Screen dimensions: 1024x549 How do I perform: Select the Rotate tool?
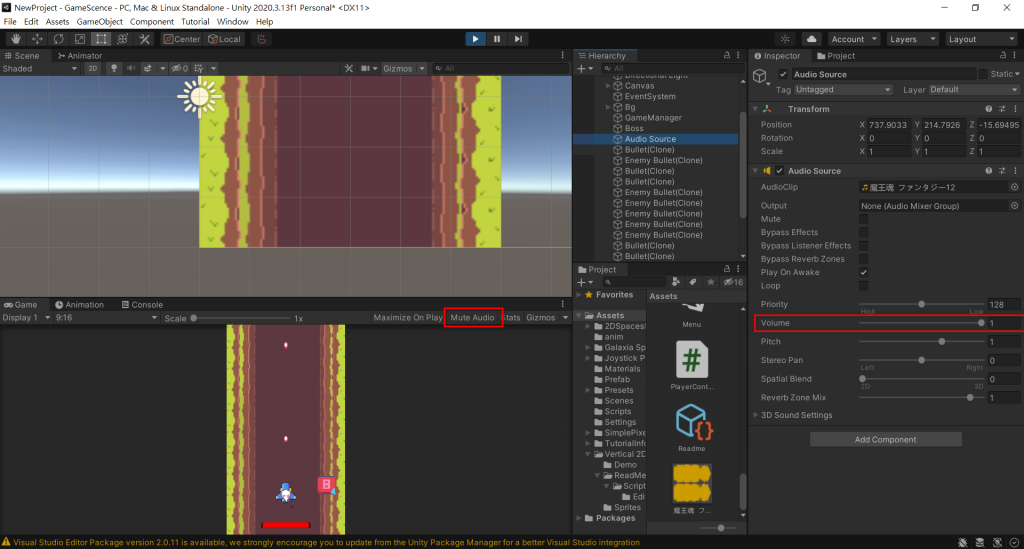(x=59, y=39)
